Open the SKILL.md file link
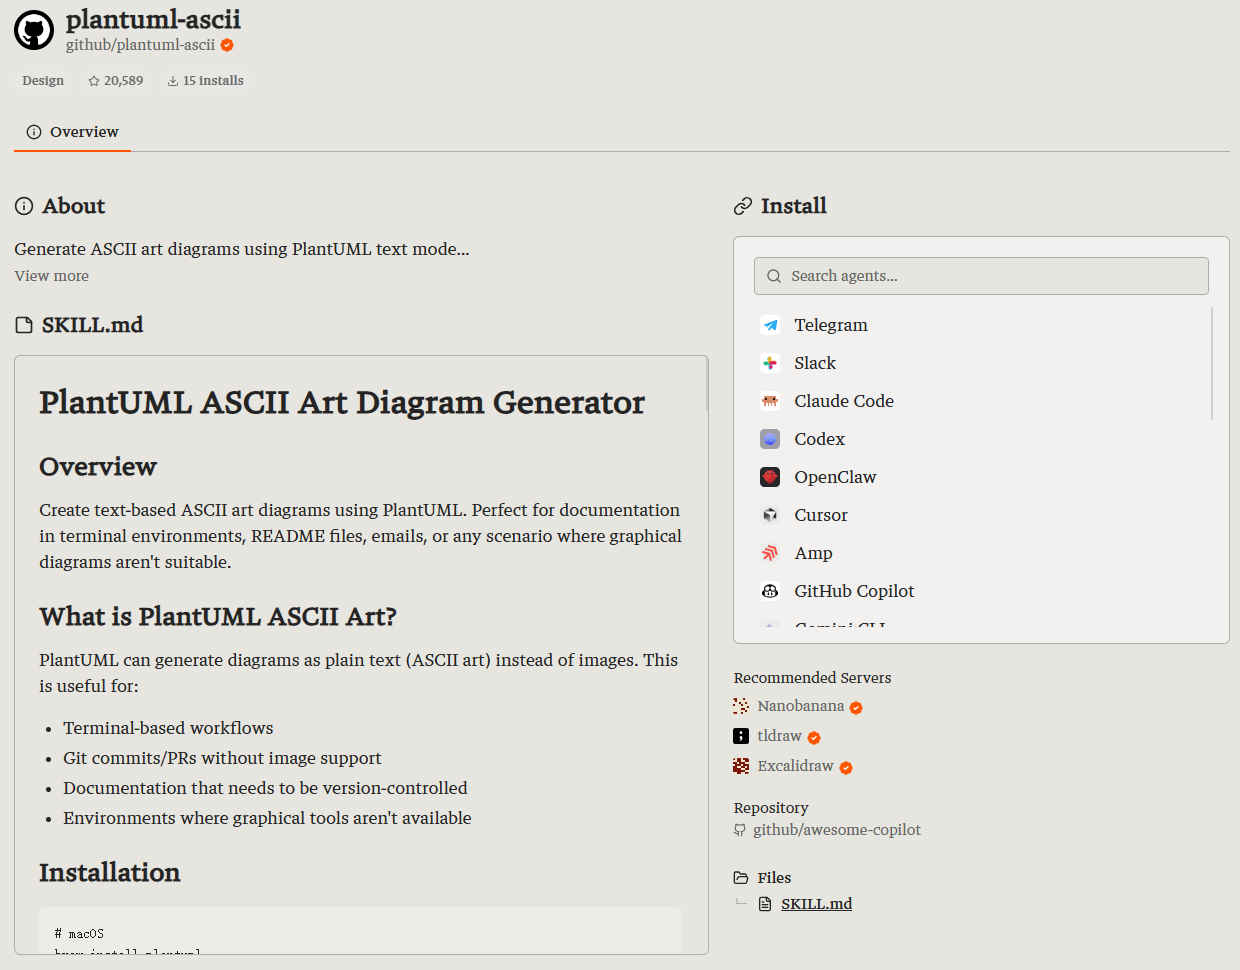The image size is (1240, 970). pos(817,904)
